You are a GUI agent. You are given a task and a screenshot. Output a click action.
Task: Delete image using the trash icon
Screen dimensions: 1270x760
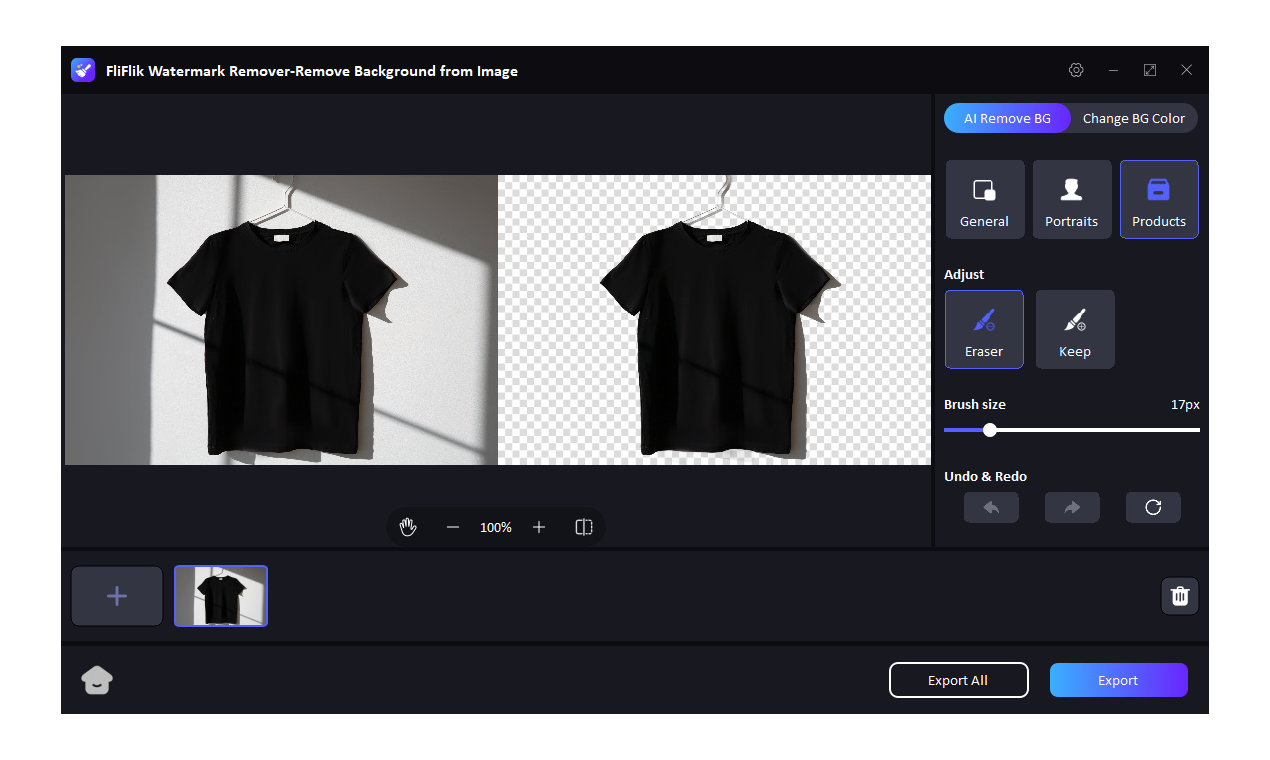(1180, 596)
